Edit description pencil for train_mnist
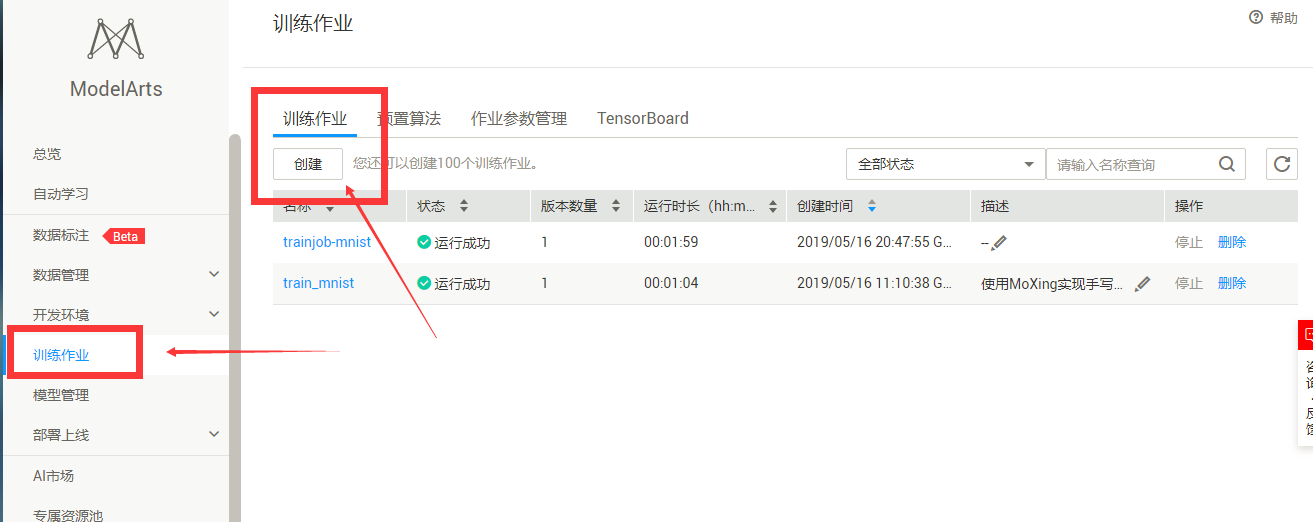 click(x=1143, y=283)
